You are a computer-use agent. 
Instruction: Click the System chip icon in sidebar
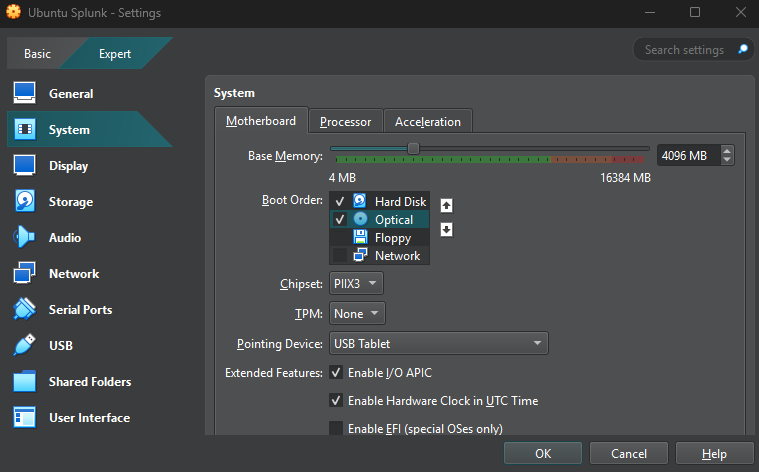[x=24, y=129]
